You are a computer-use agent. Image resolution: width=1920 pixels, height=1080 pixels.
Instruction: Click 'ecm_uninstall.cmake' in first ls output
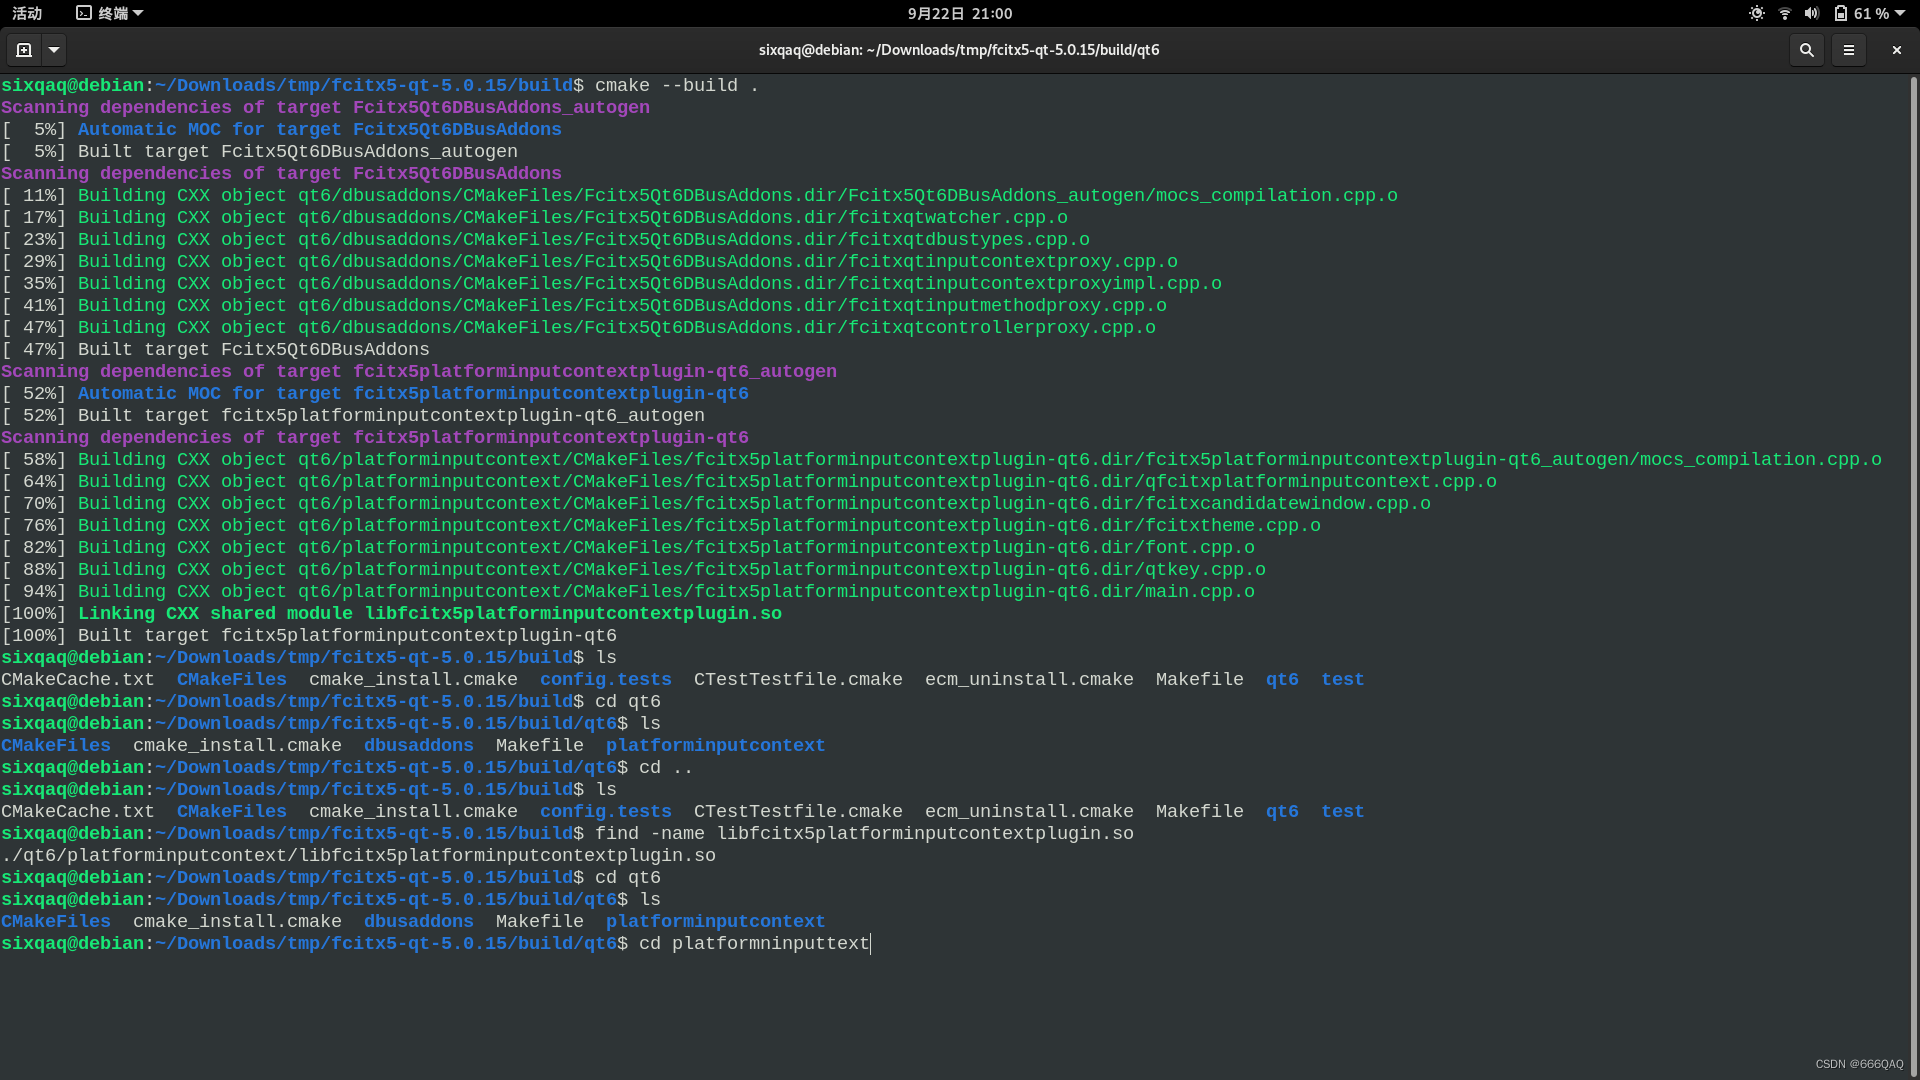click(x=1029, y=680)
